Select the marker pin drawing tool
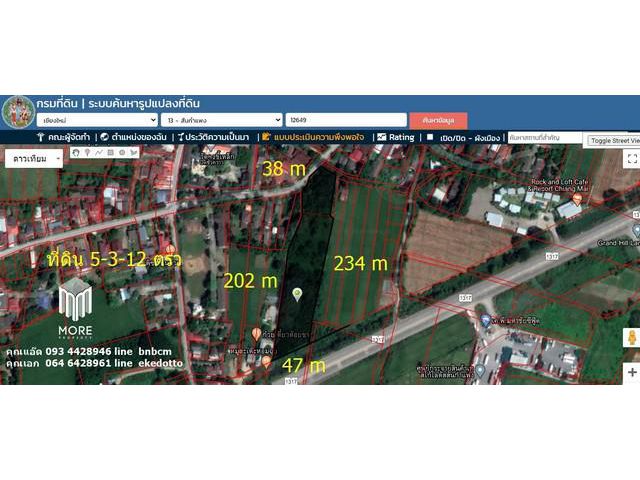Image resolution: width=640 pixels, height=480 pixels. tap(87, 153)
